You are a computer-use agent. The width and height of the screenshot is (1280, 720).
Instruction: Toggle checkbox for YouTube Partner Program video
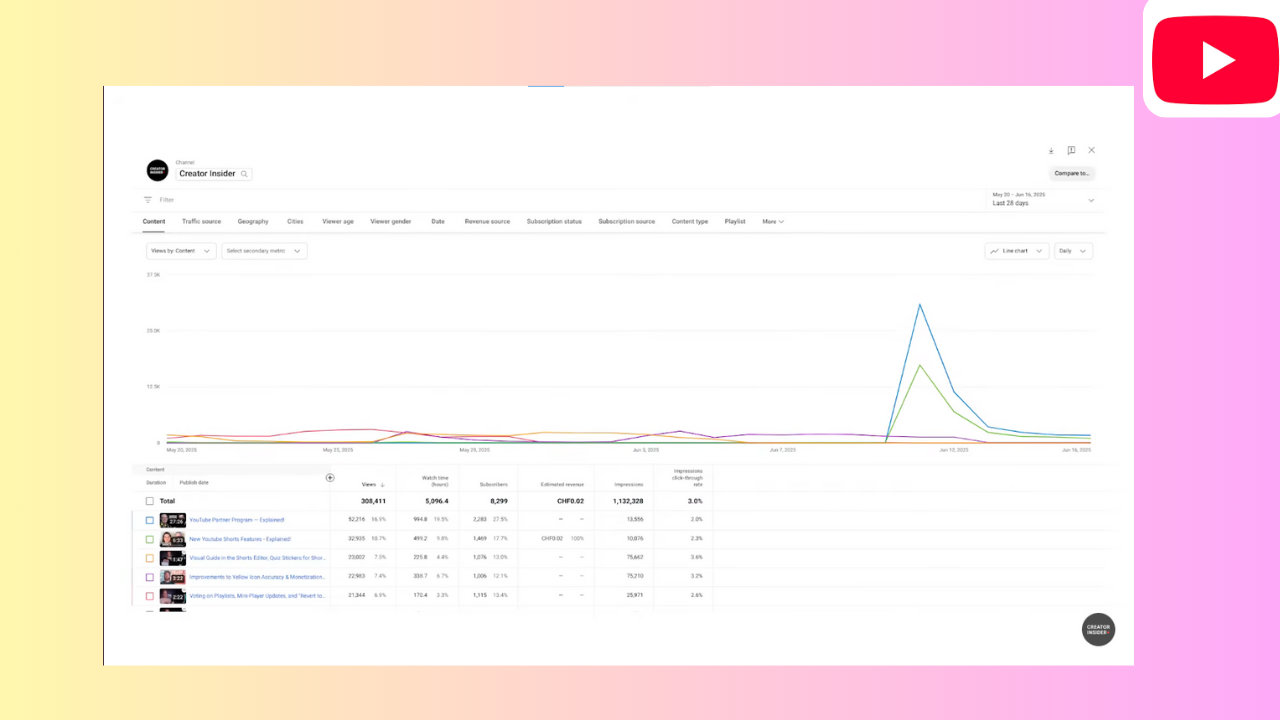[x=150, y=520]
